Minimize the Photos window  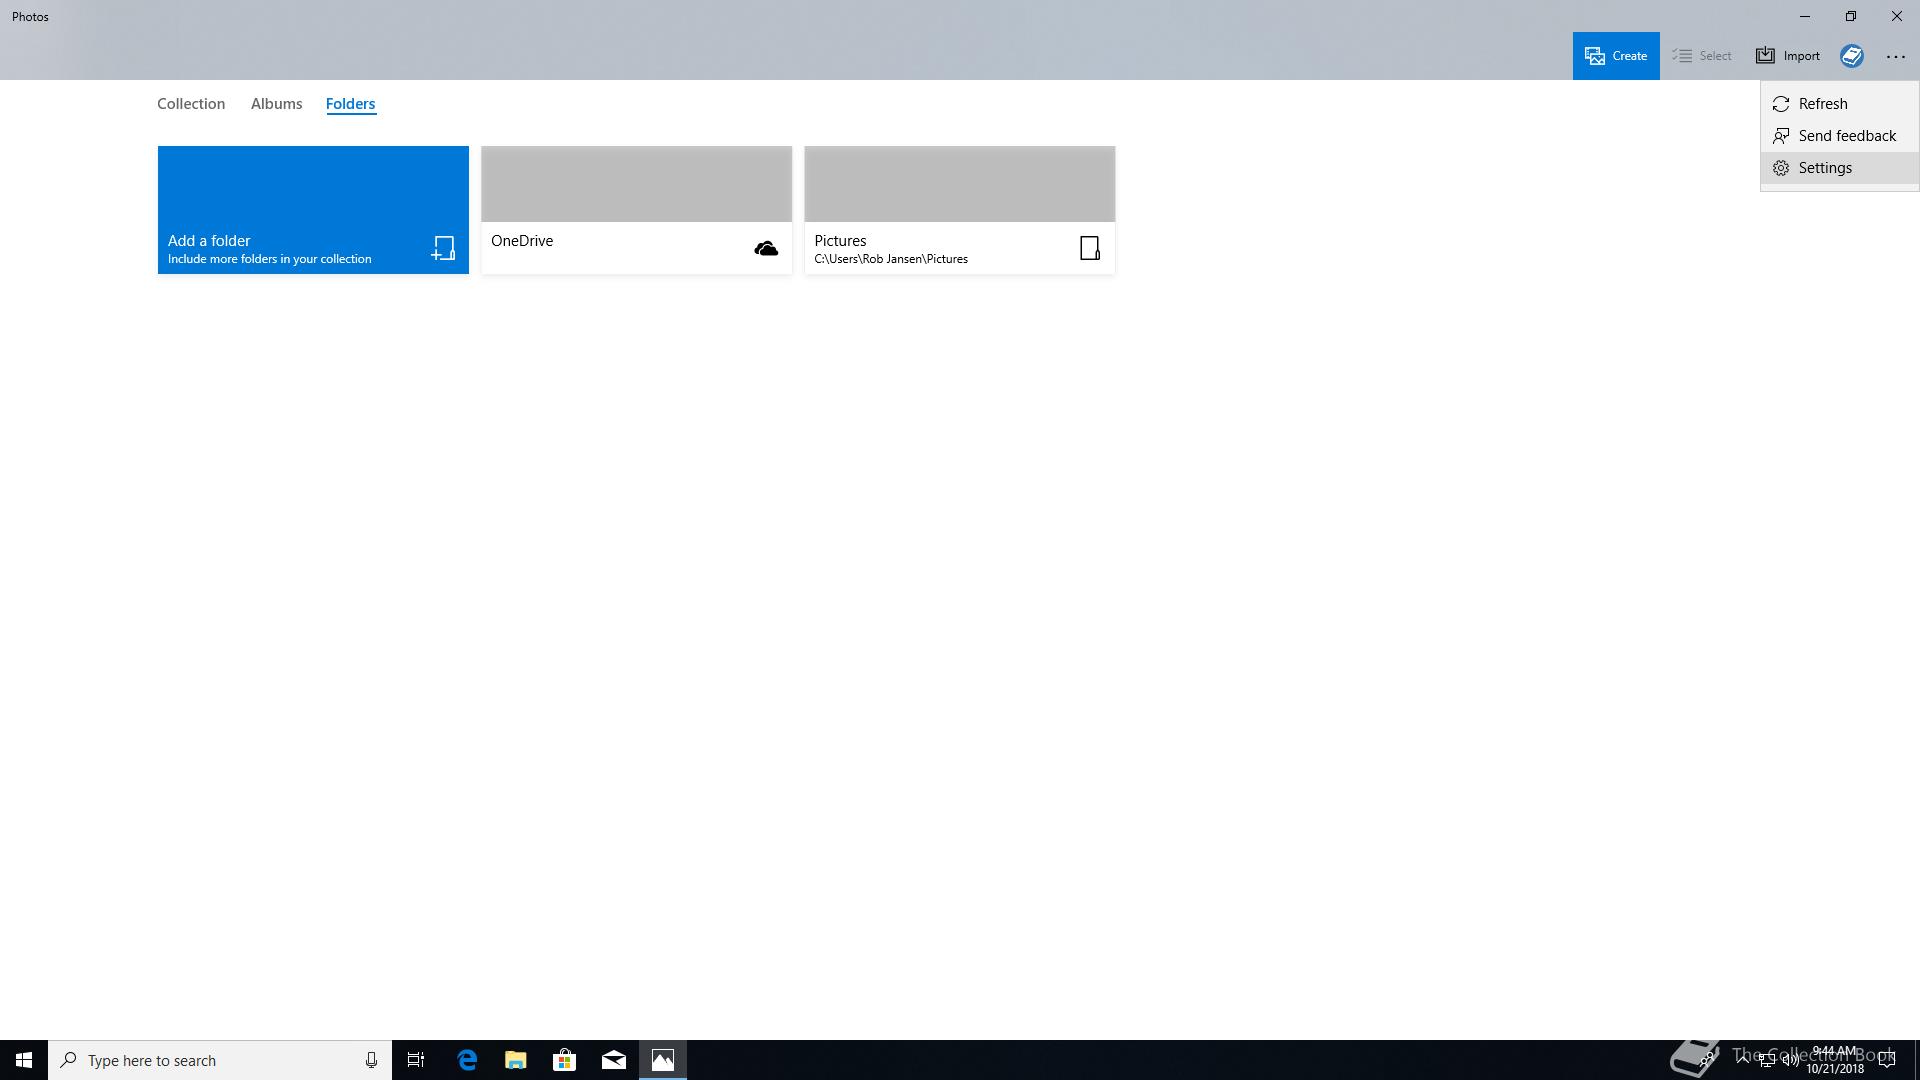pyautogui.click(x=1805, y=16)
